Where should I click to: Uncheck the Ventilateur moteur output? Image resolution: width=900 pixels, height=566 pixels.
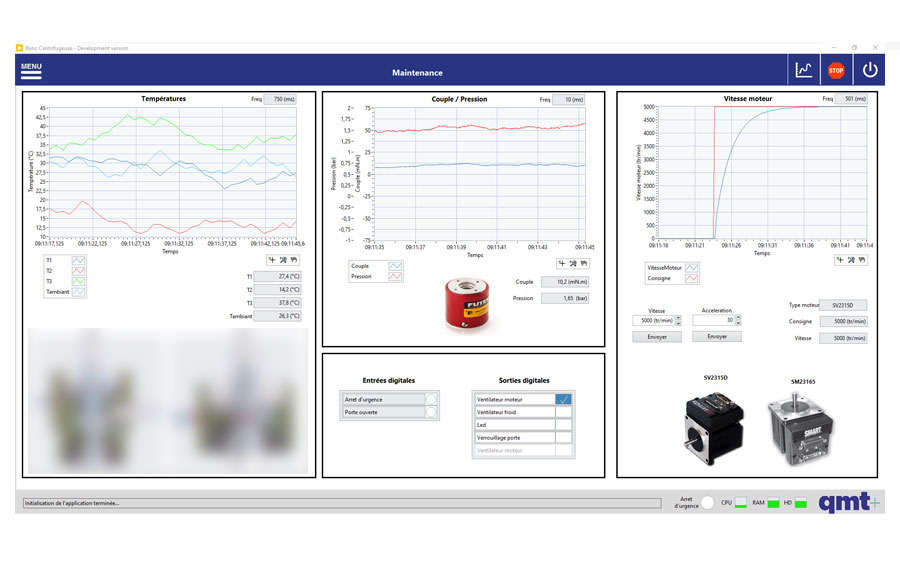coord(563,399)
